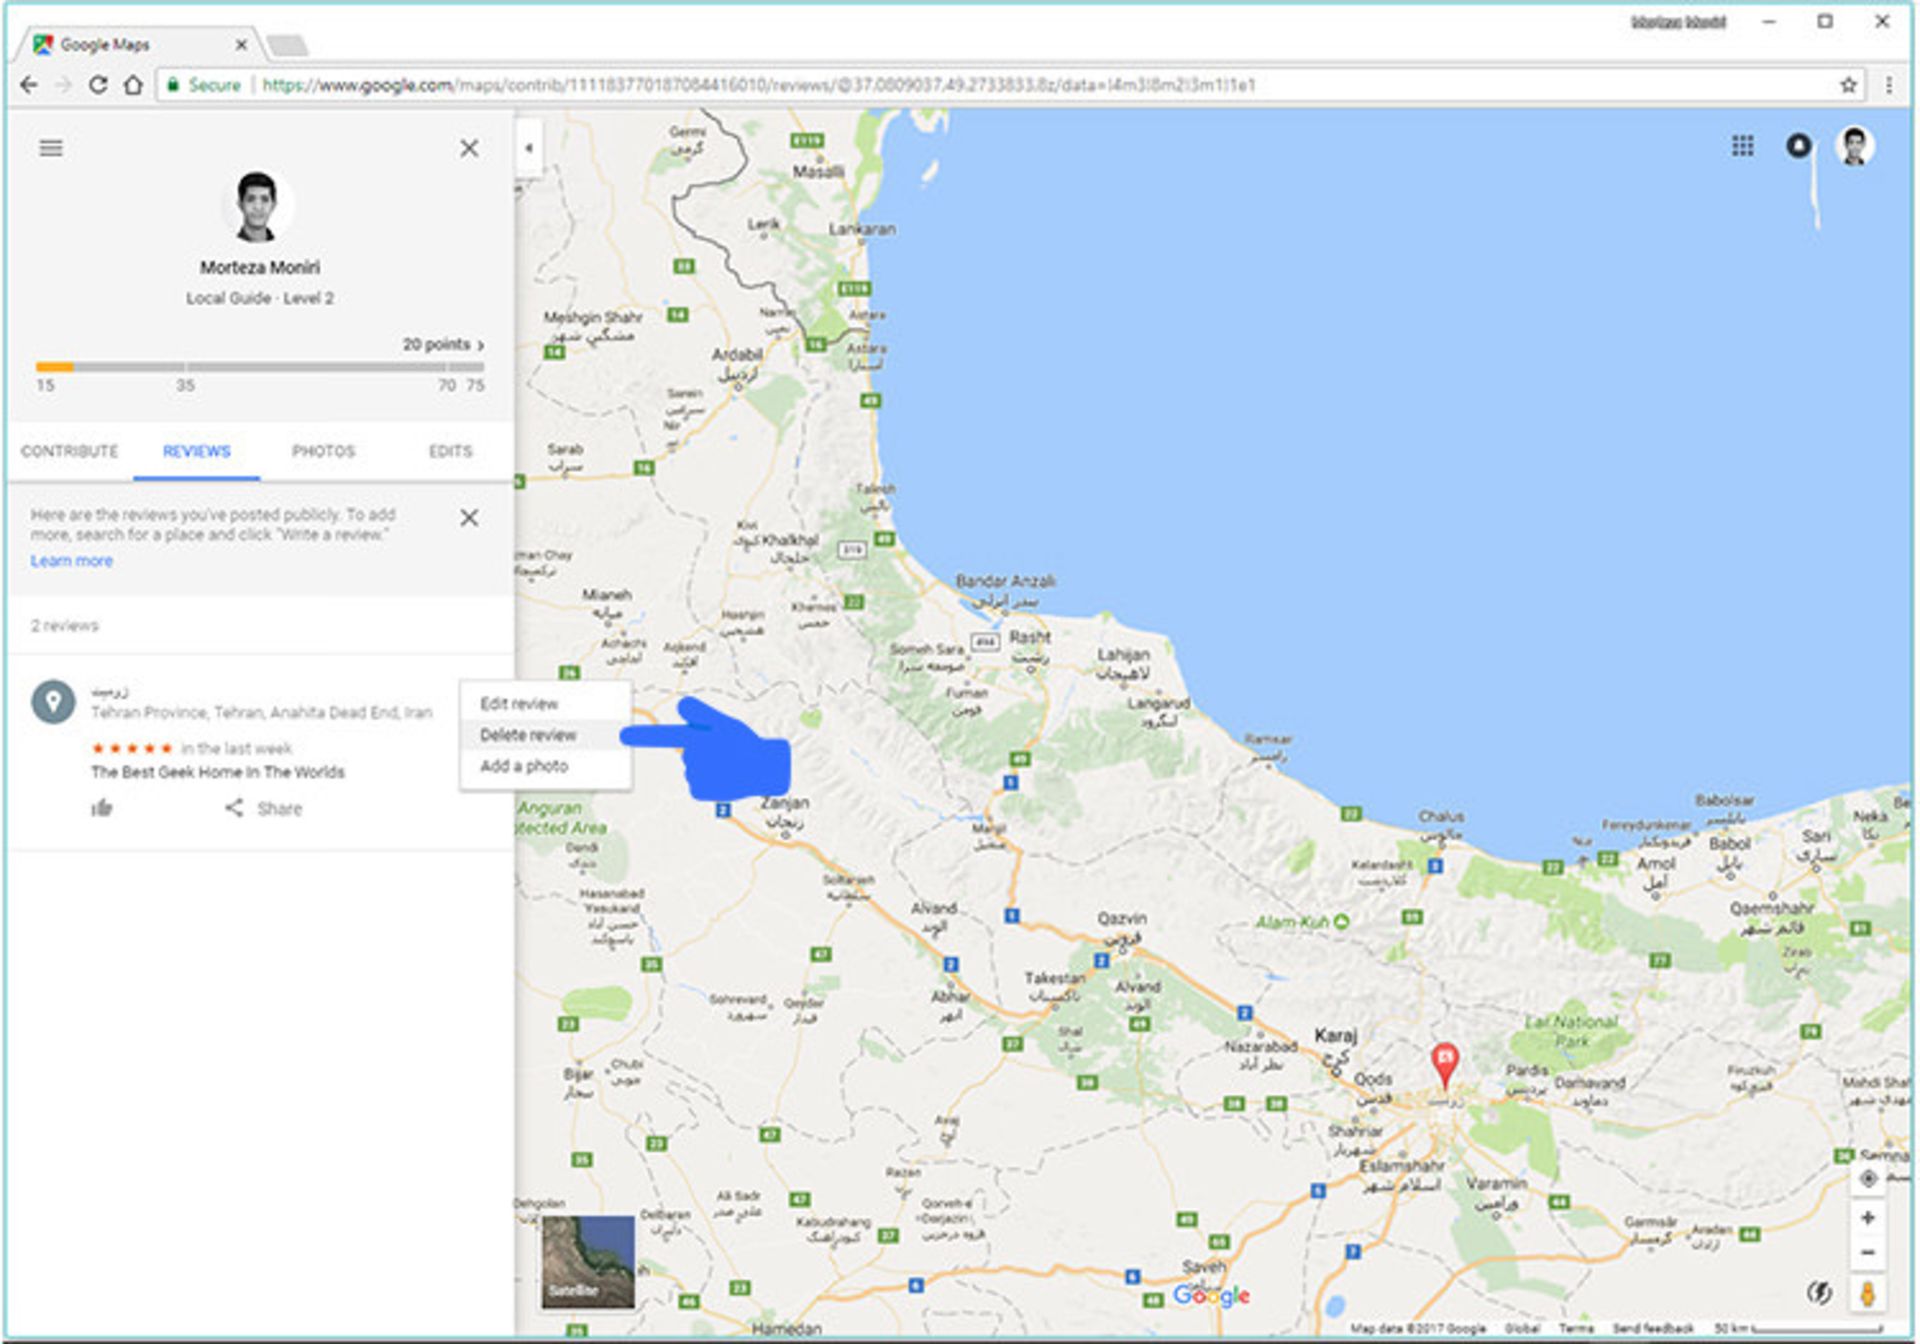Click the Karaj city label on map
This screenshot has height=1344, width=1920.
point(1335,1036)
